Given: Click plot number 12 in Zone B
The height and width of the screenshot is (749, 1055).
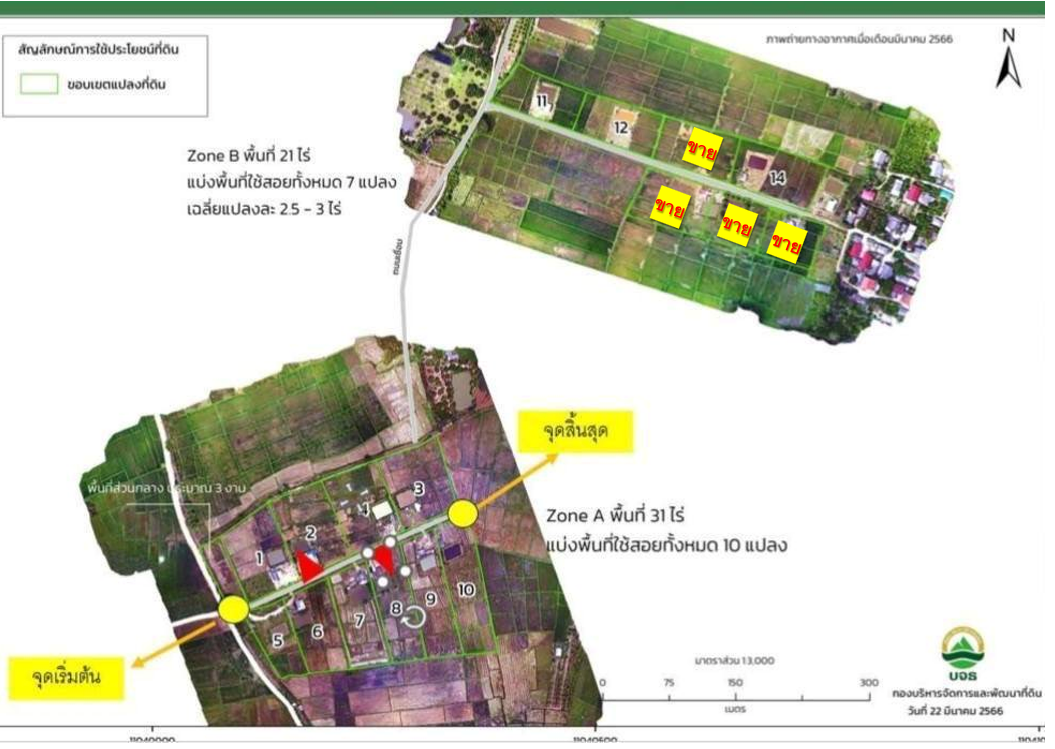Looking at the screenshot, I should click(621, 127).
